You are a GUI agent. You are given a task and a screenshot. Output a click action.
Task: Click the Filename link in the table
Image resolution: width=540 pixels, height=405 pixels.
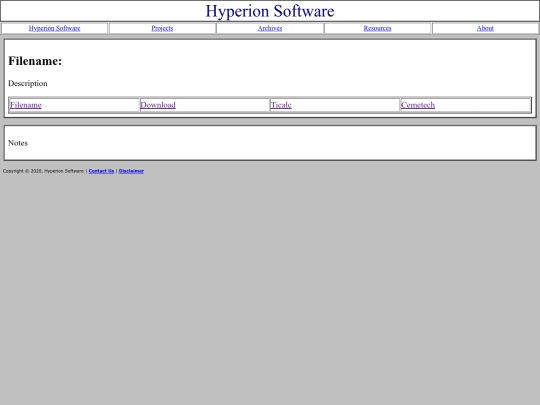coord(26,105)
